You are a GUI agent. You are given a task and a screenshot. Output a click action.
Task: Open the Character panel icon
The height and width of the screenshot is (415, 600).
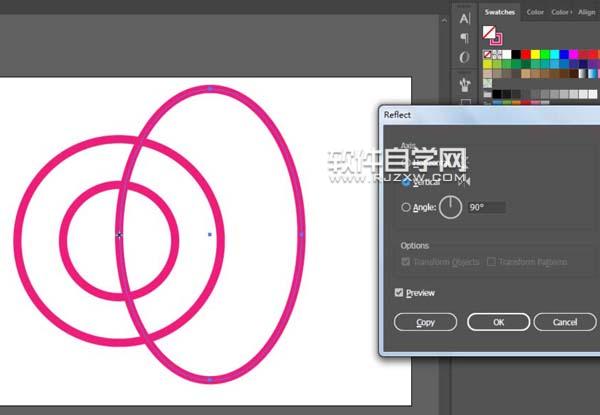(465, 18)
